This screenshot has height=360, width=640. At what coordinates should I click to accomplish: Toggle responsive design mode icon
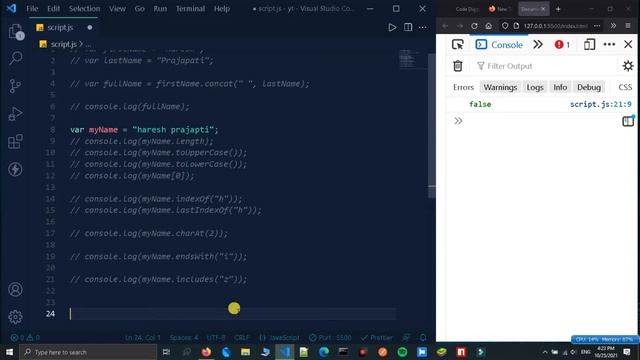pyautogui.click(x=589, y=44)
